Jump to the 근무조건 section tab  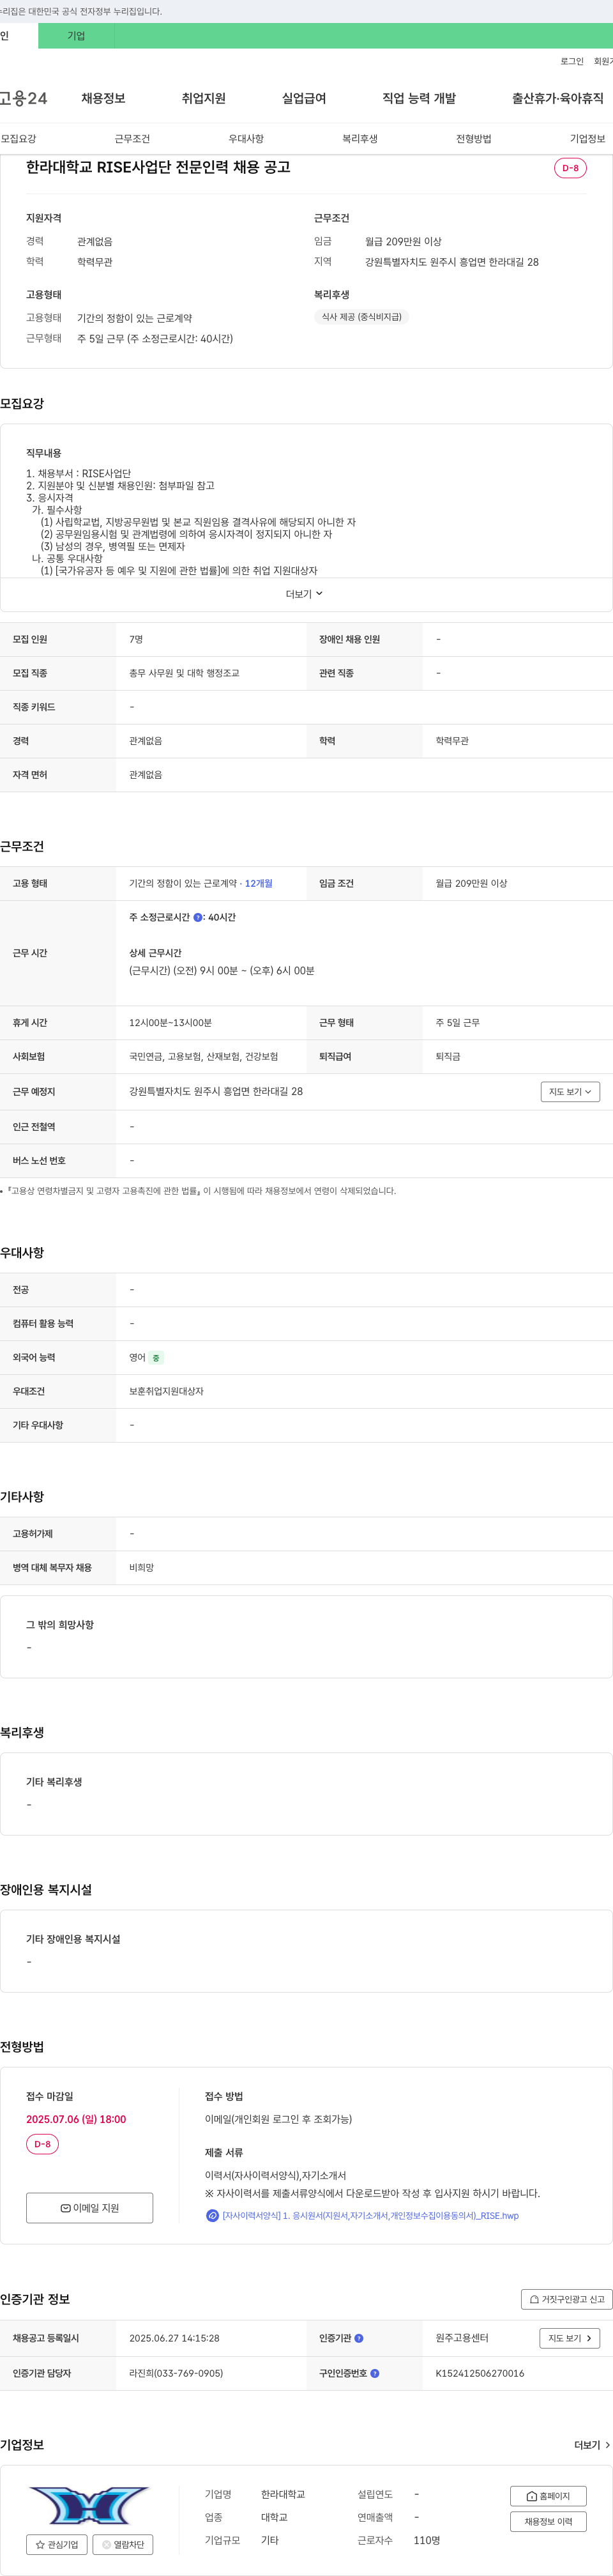click(132, 139)
